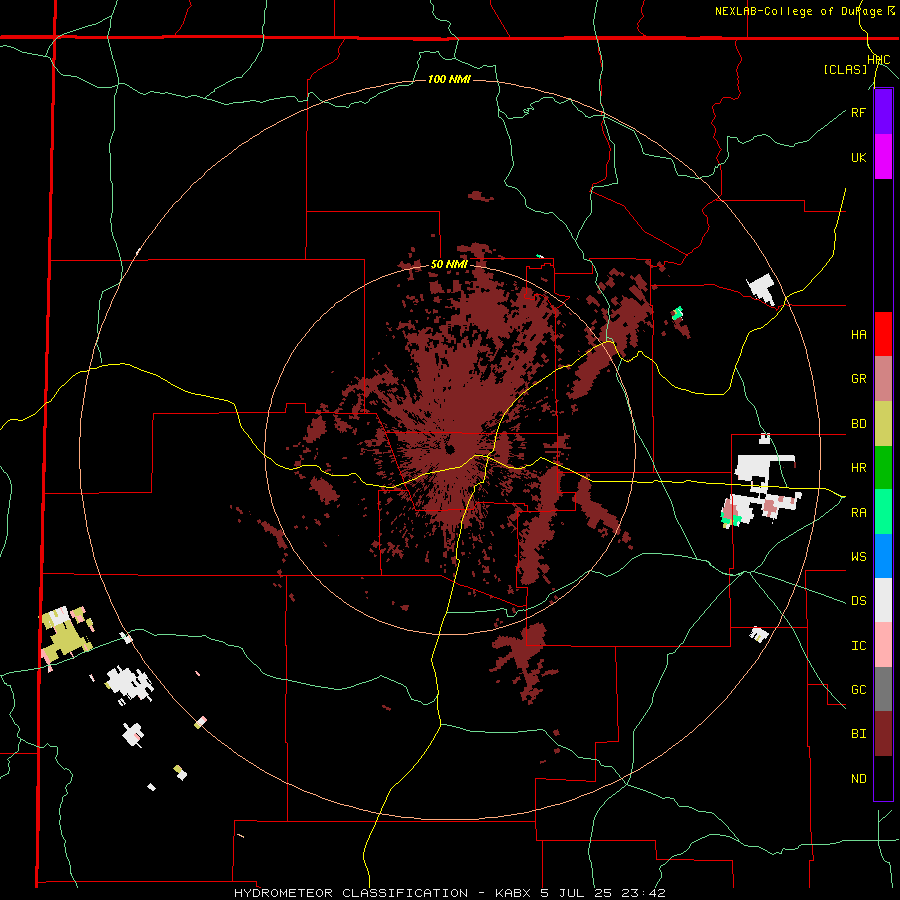
Task: Click the RA legend label
Action: tap(858, 512)
